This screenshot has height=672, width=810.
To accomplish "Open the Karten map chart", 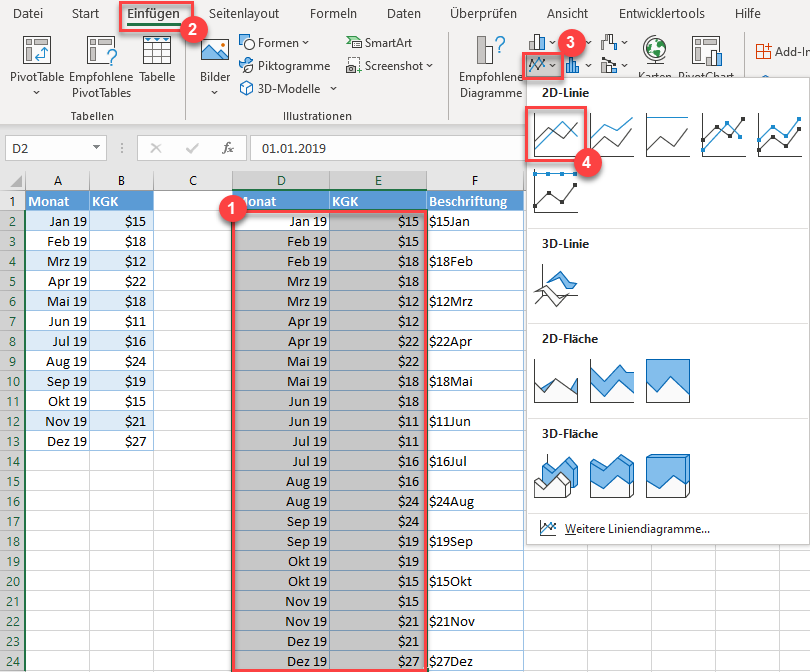I will click(655, 54).
